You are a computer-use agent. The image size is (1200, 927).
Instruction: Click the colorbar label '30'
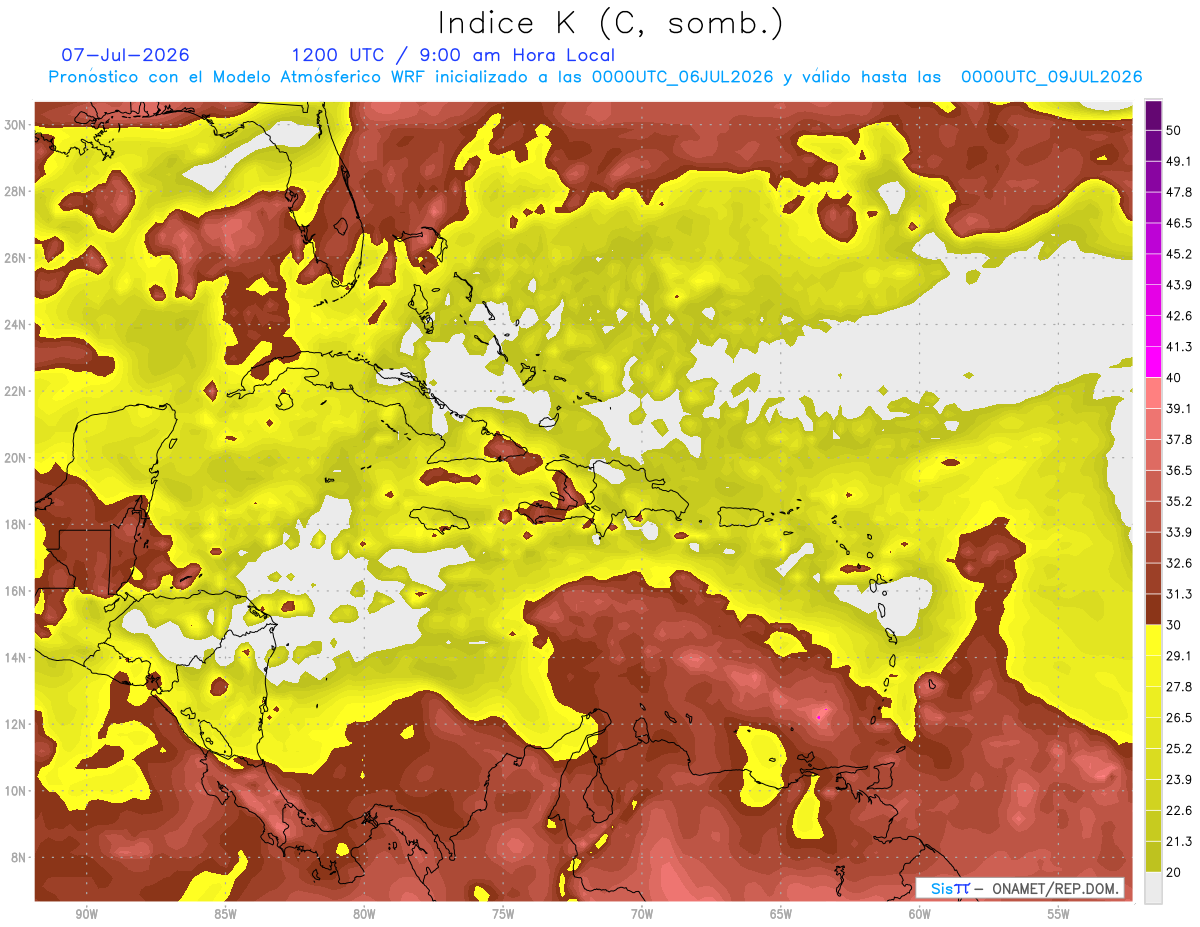[1175, 625]
